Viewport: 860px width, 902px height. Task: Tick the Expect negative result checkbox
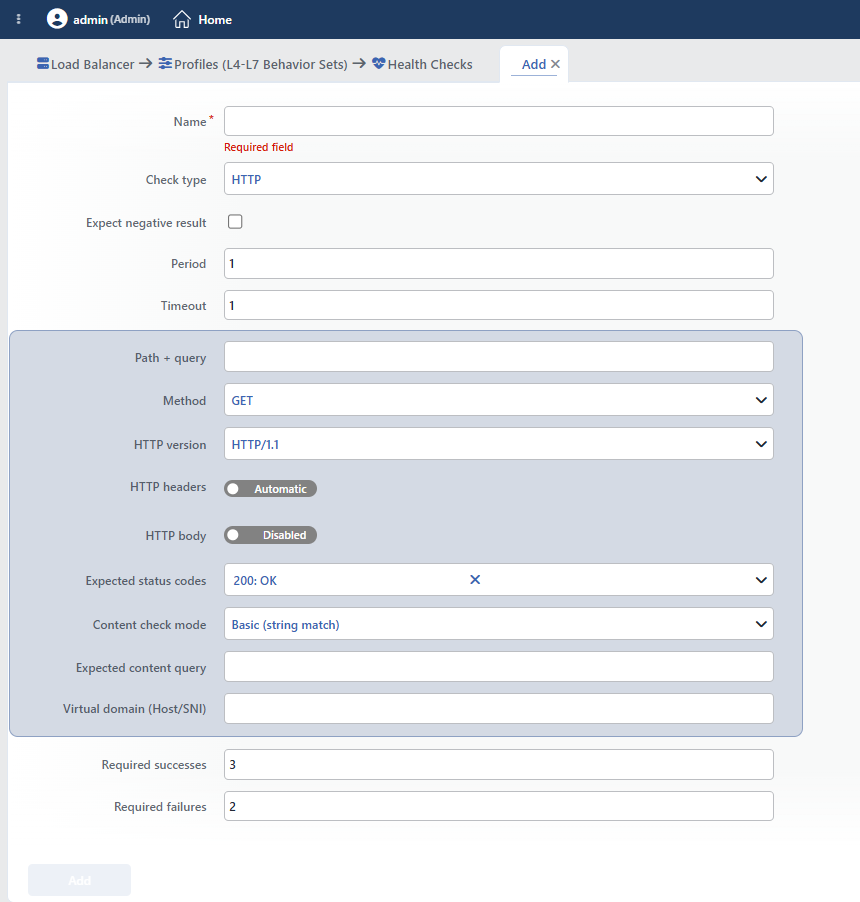pos(235,221)
